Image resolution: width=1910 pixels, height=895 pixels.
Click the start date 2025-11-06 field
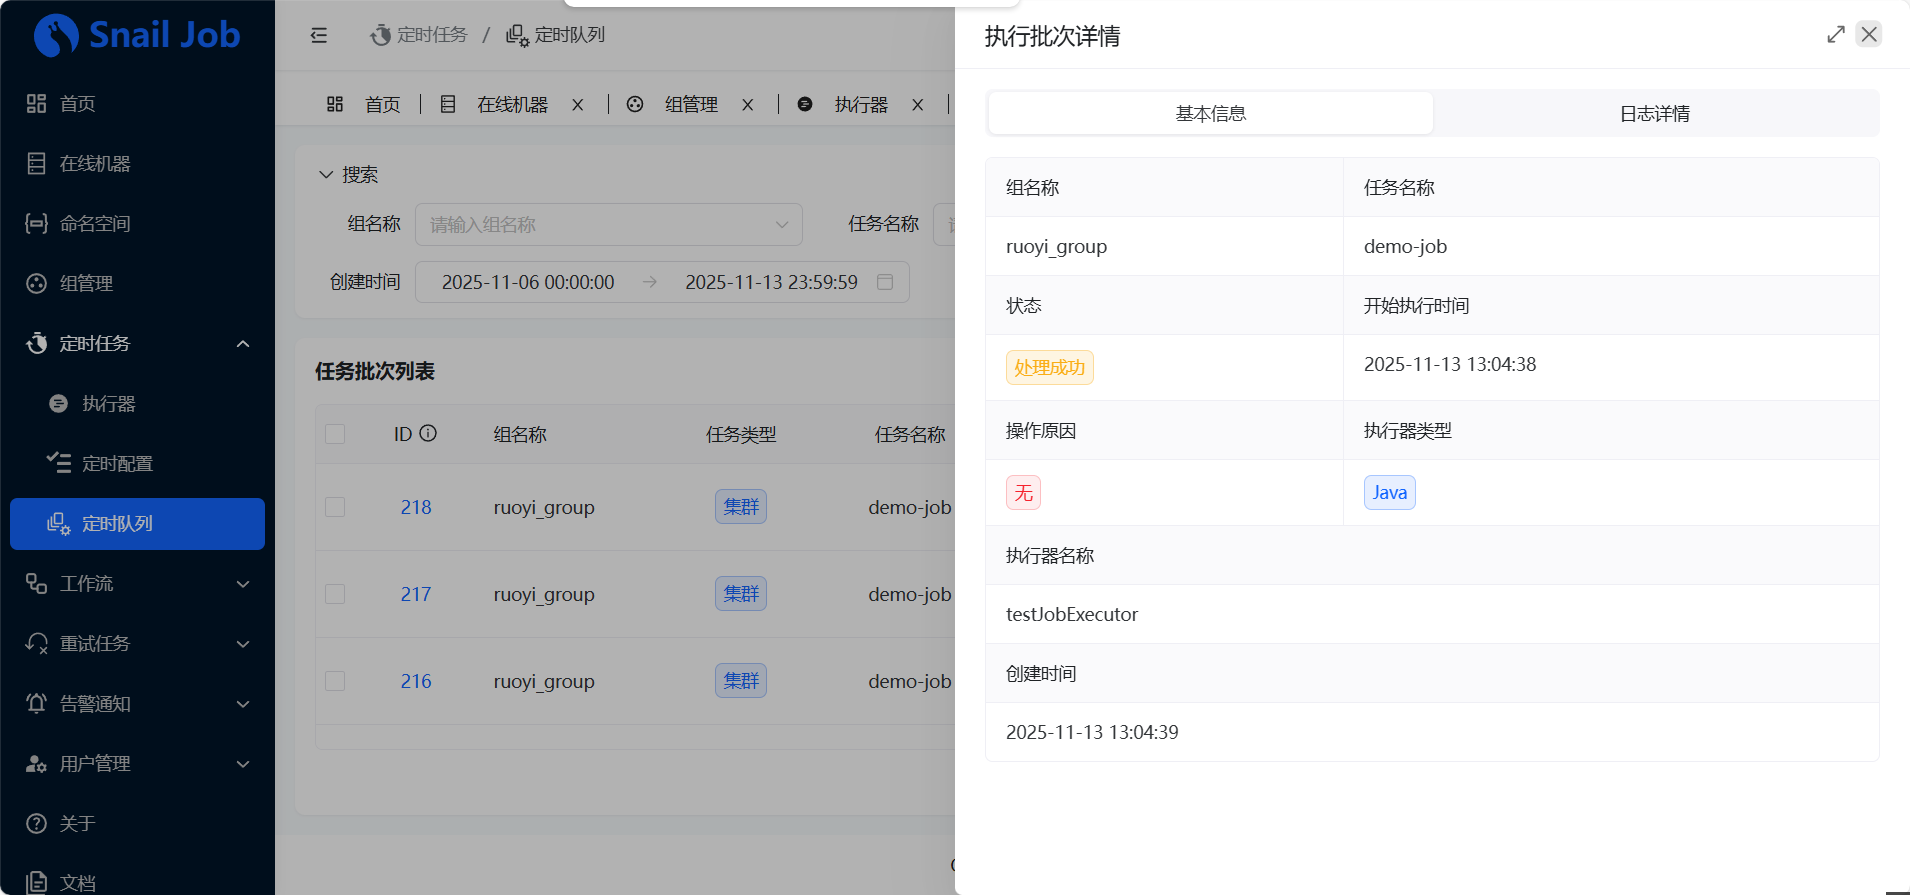pos(528,282)
